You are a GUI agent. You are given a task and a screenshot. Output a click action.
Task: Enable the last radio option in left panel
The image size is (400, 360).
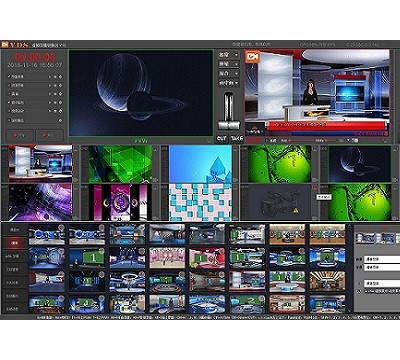[9, 120]
